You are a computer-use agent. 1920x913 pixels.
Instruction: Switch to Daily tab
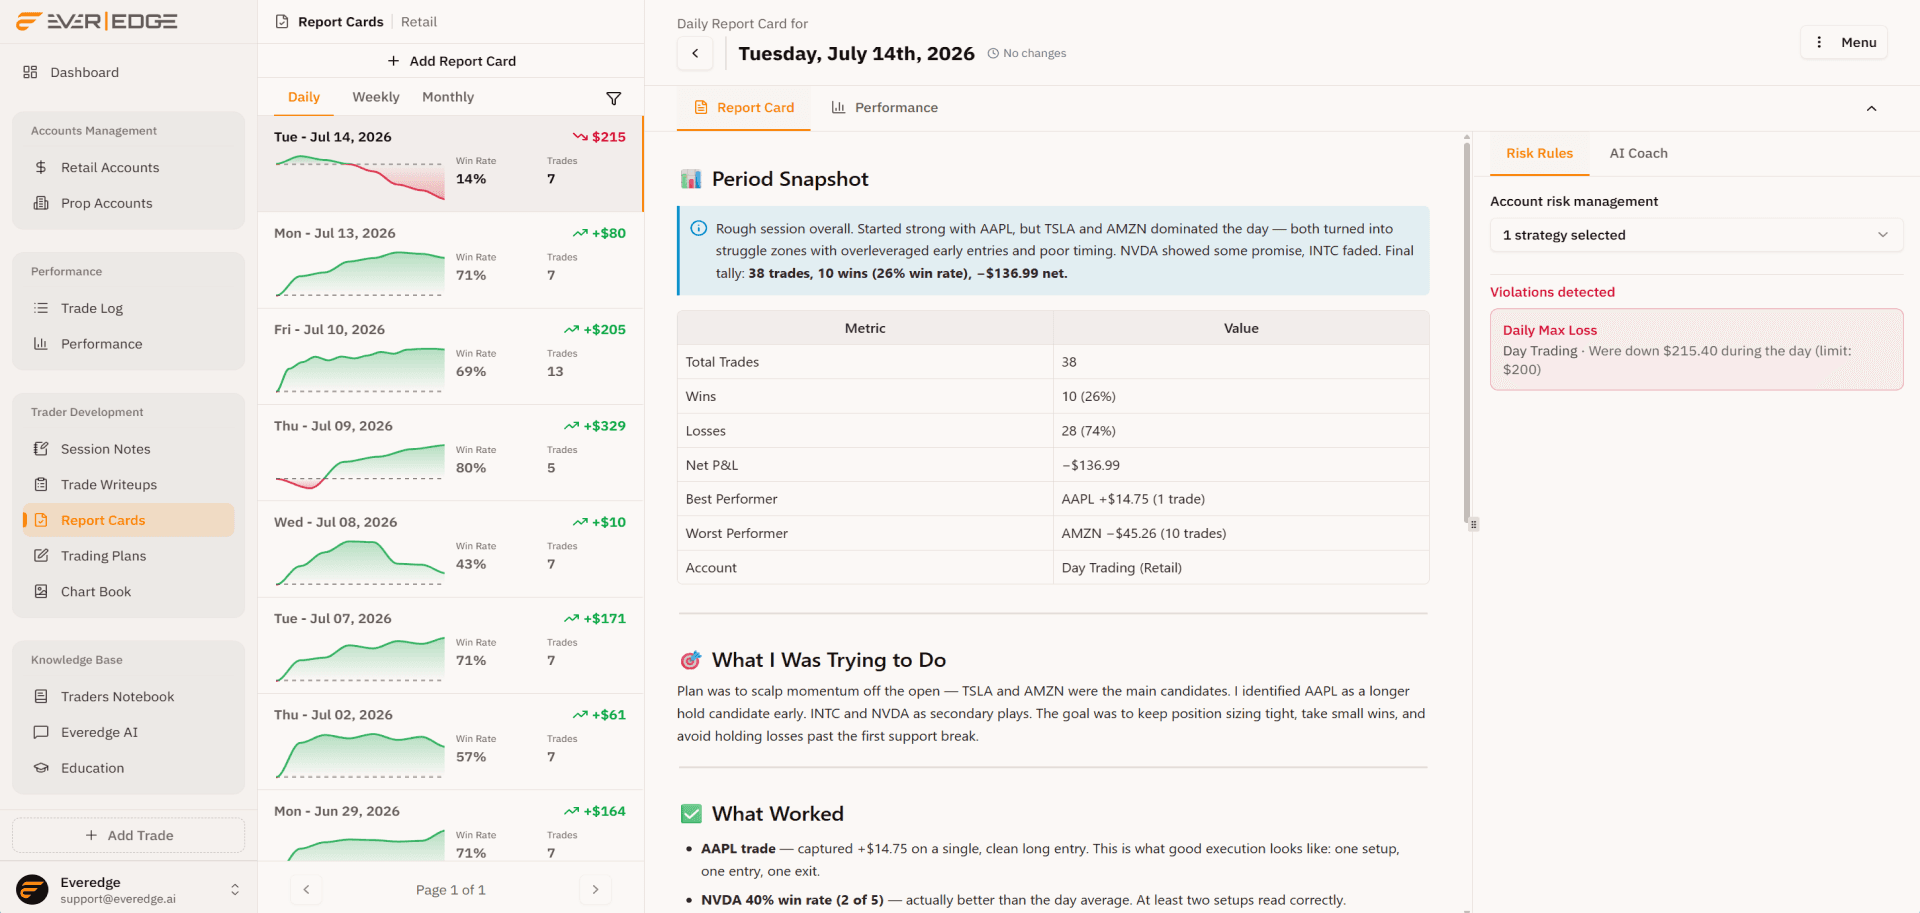[304, 97]
